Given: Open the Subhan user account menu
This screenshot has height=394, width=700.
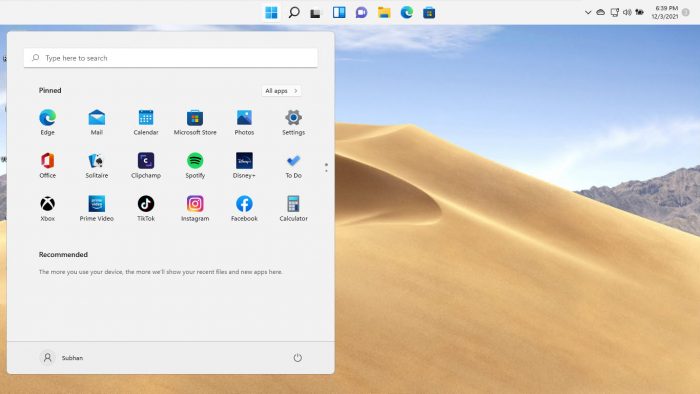Looking at the screenshot, I should click(x=62, y=358).
